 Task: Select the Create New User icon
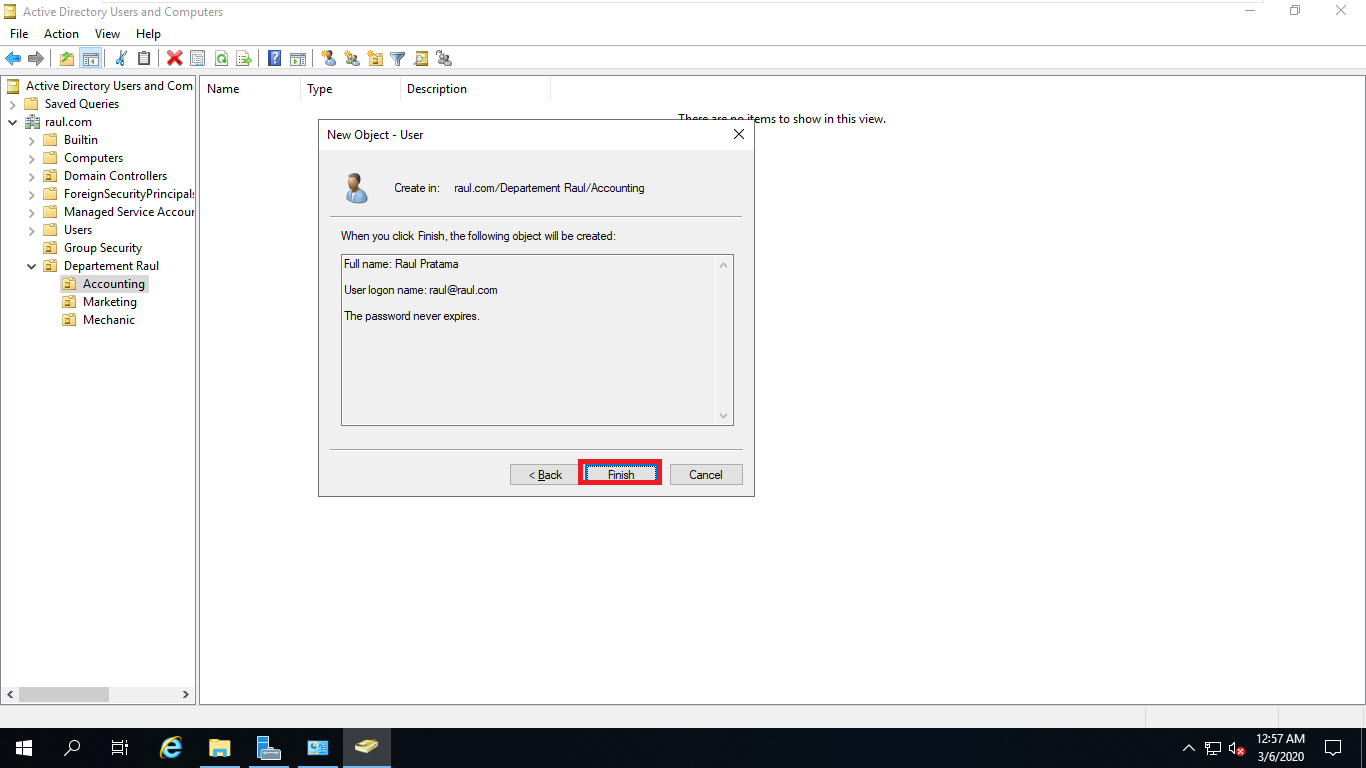pyautogui.click(x=328, y=58)
